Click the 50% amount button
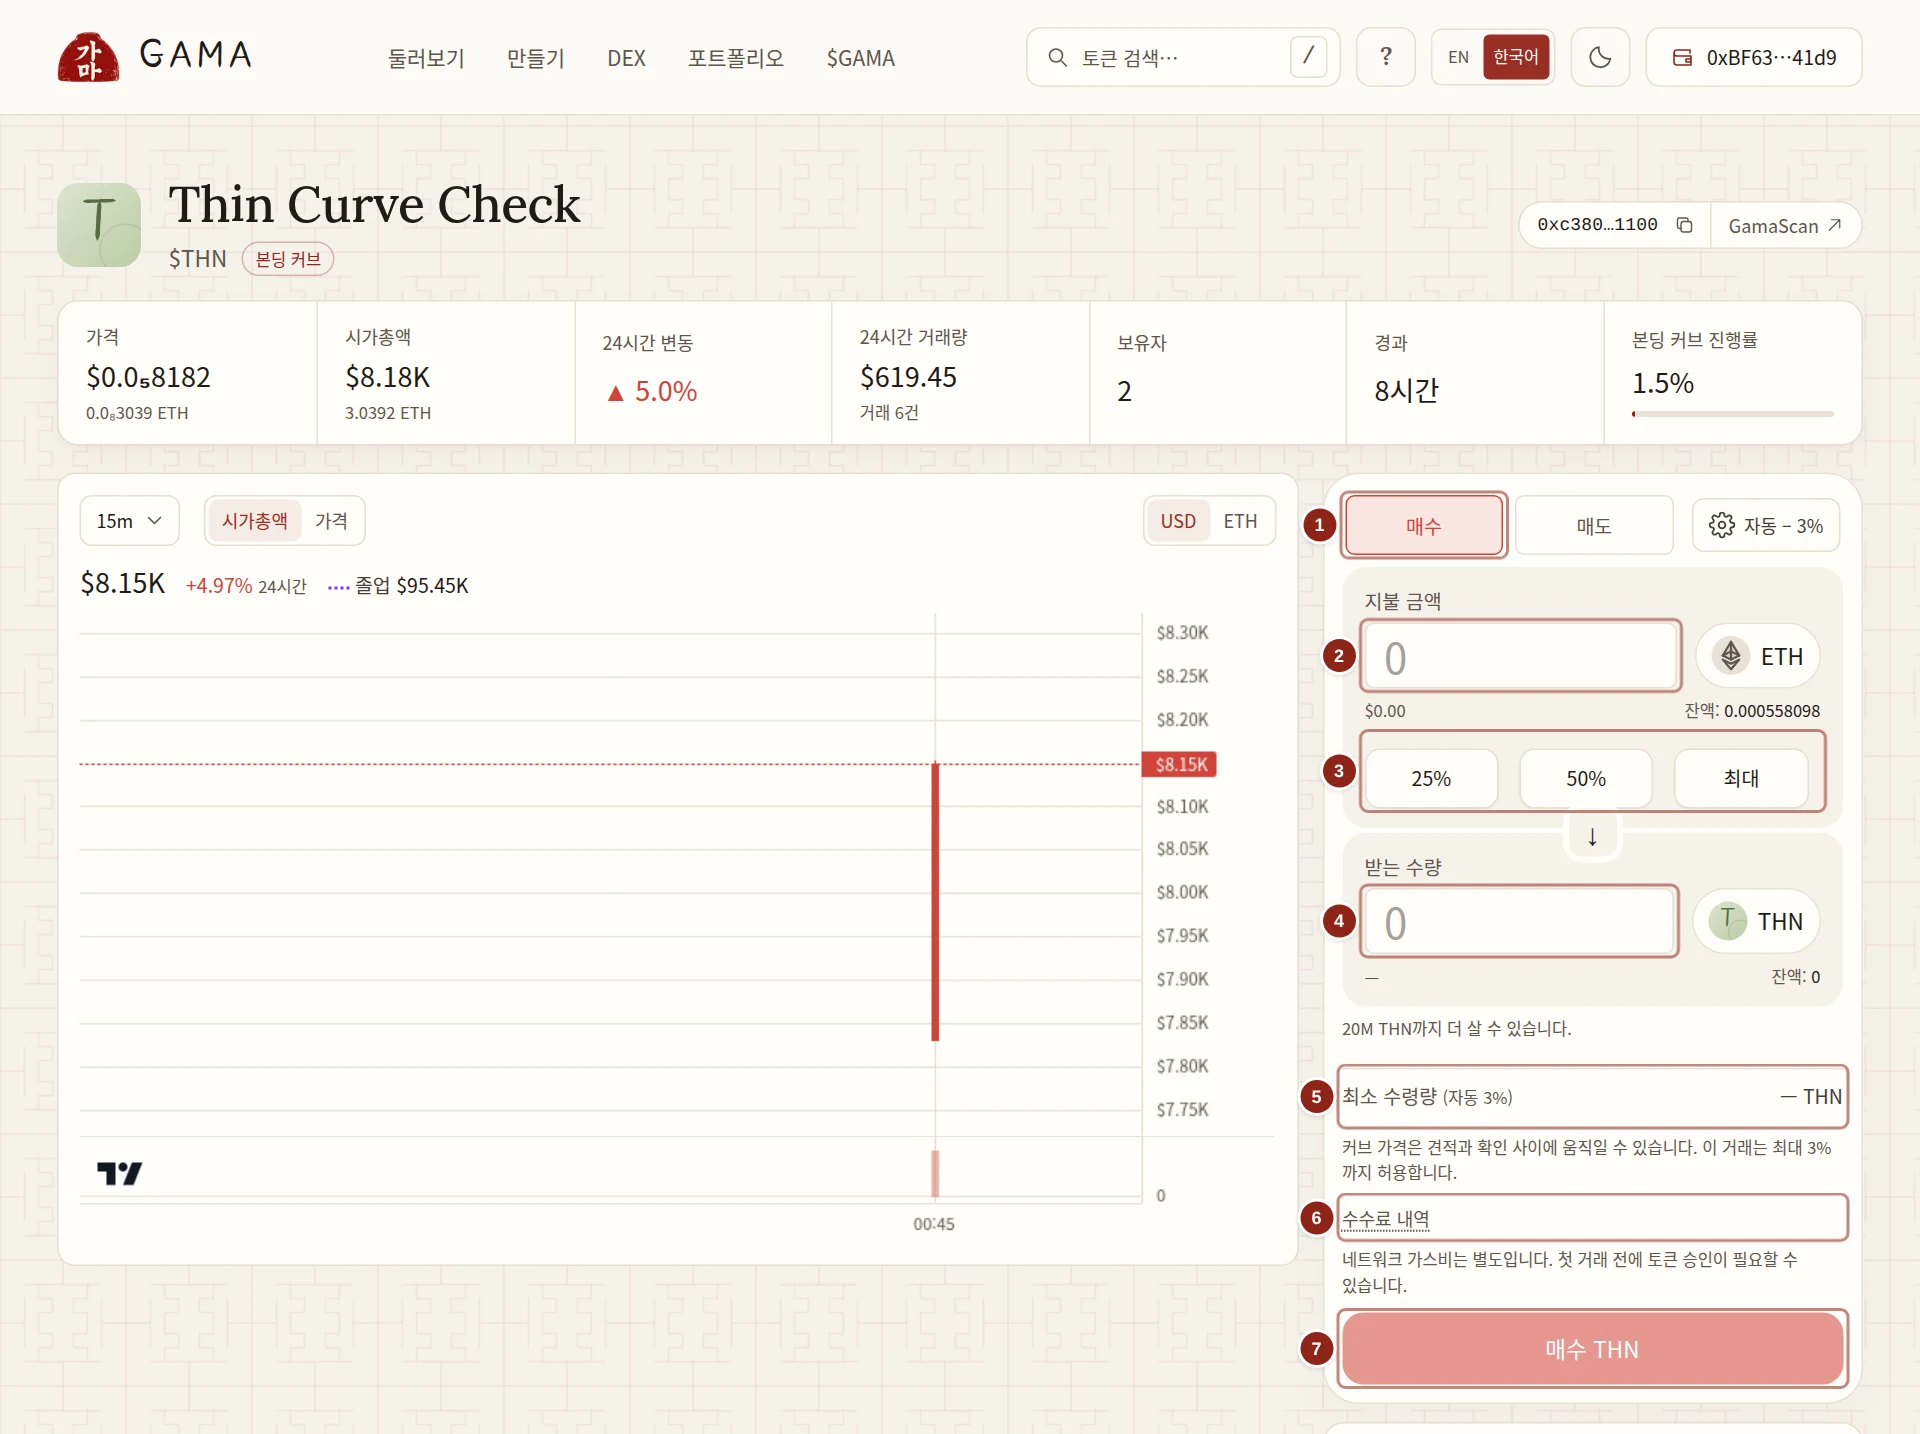The height and width of the screenshot is (1434, 1920). (1586, 778)
